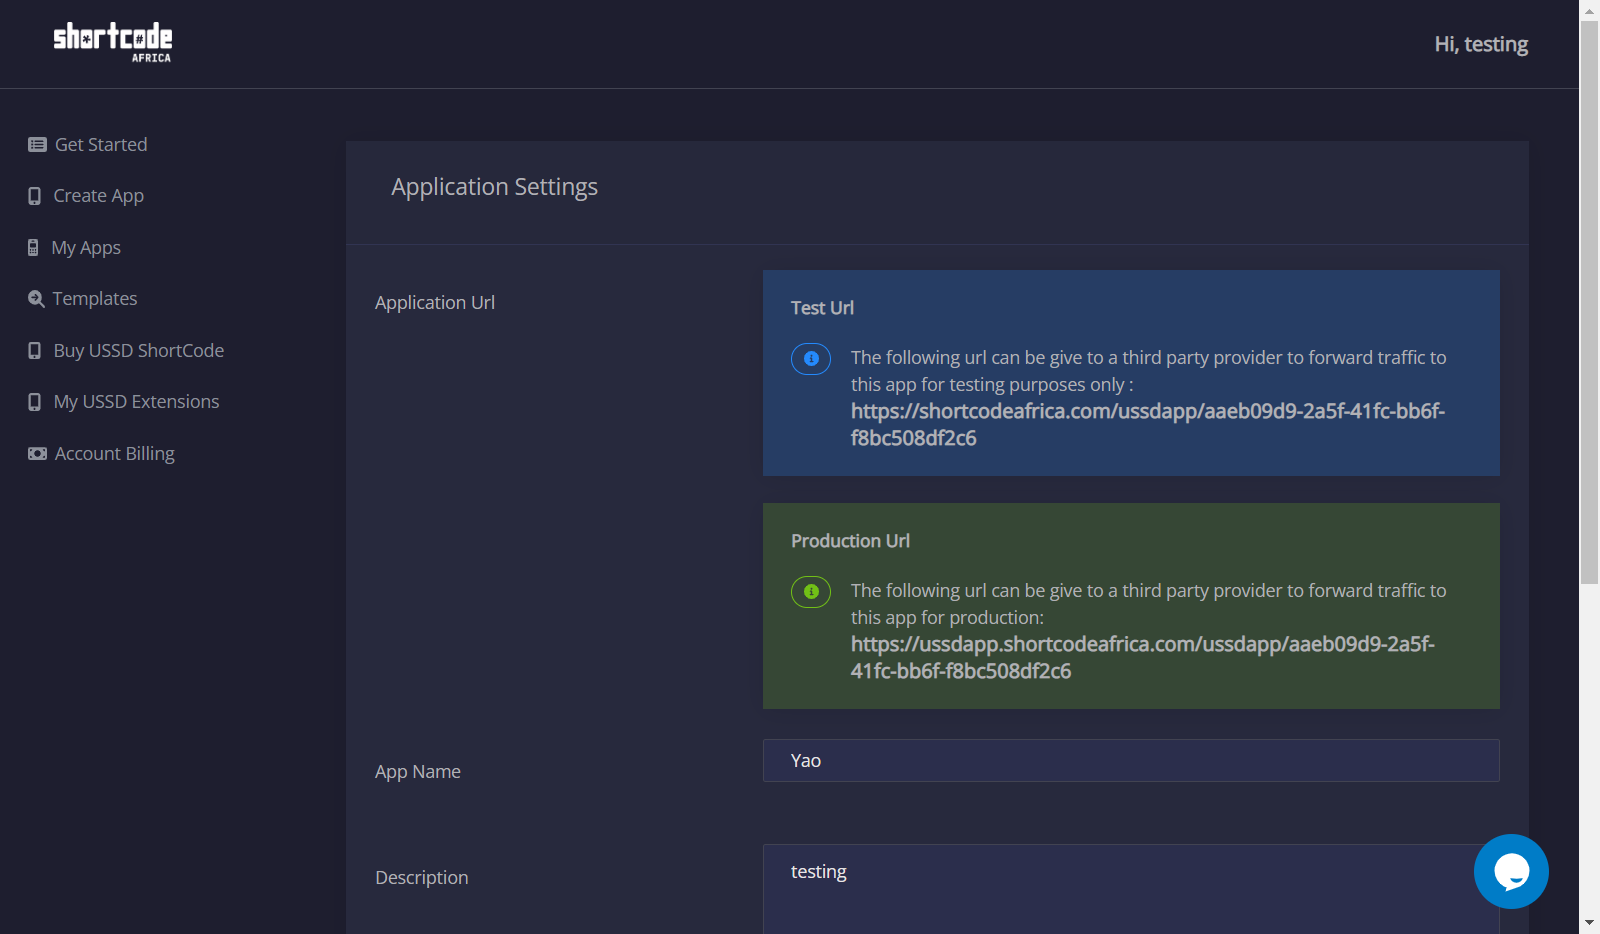The height and width of the screenshot is (934, 1600).
Task: Click the Account Billing money icon
Action: coord(37,454)
